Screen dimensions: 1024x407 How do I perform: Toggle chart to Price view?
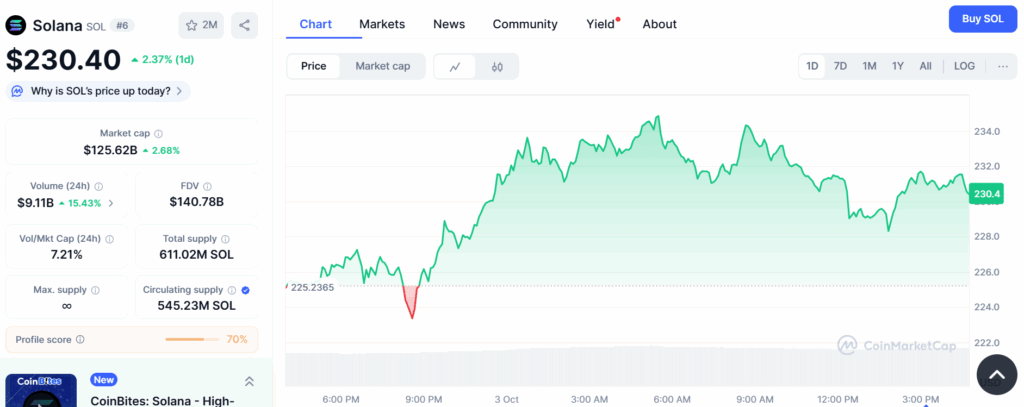pos(314,66)
